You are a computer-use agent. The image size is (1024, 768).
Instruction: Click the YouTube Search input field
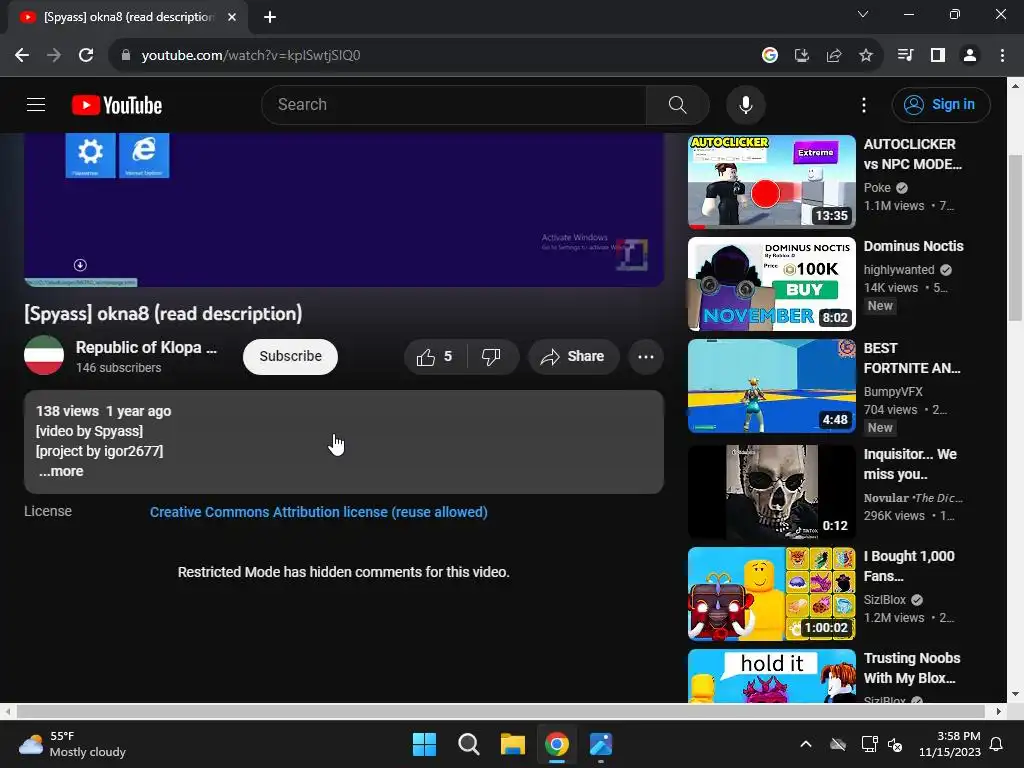454,104
